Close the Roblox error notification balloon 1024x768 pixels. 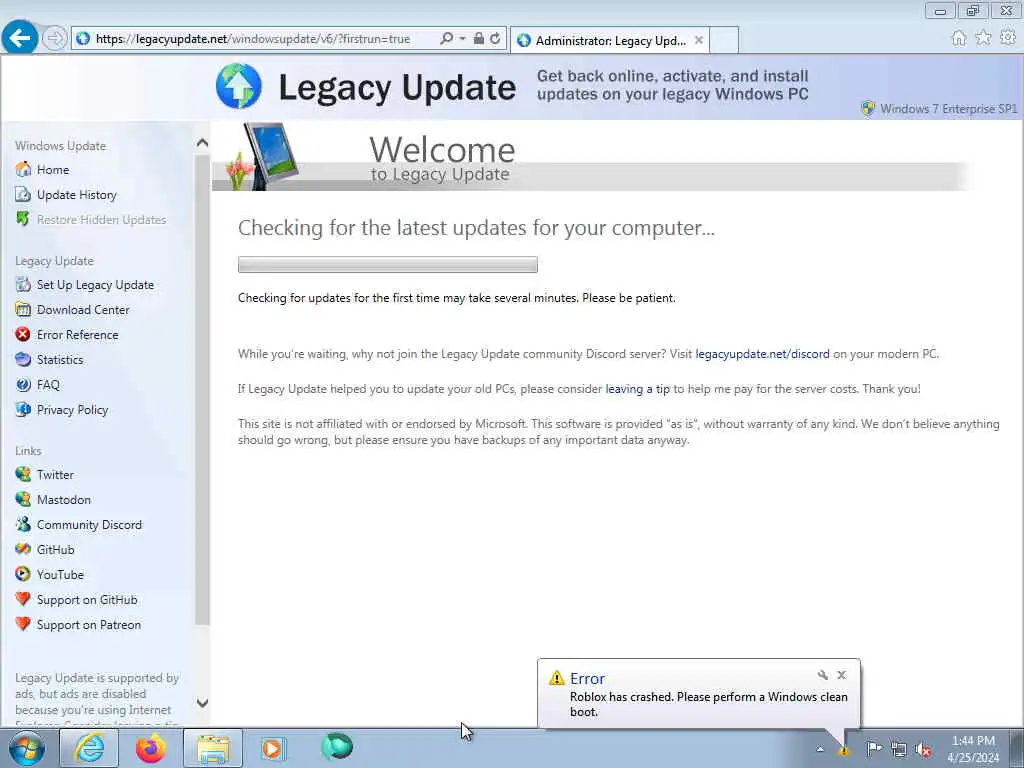click(842, 675)
